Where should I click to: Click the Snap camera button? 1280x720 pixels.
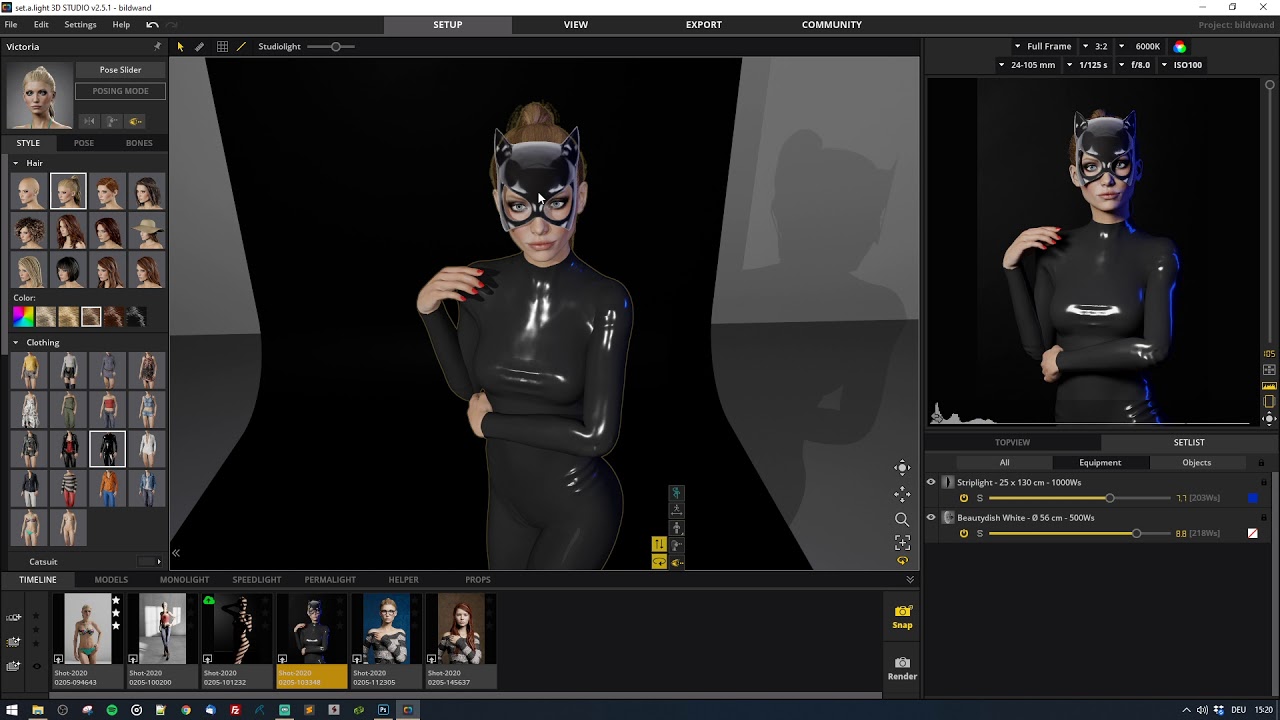(x=902, y=617)
